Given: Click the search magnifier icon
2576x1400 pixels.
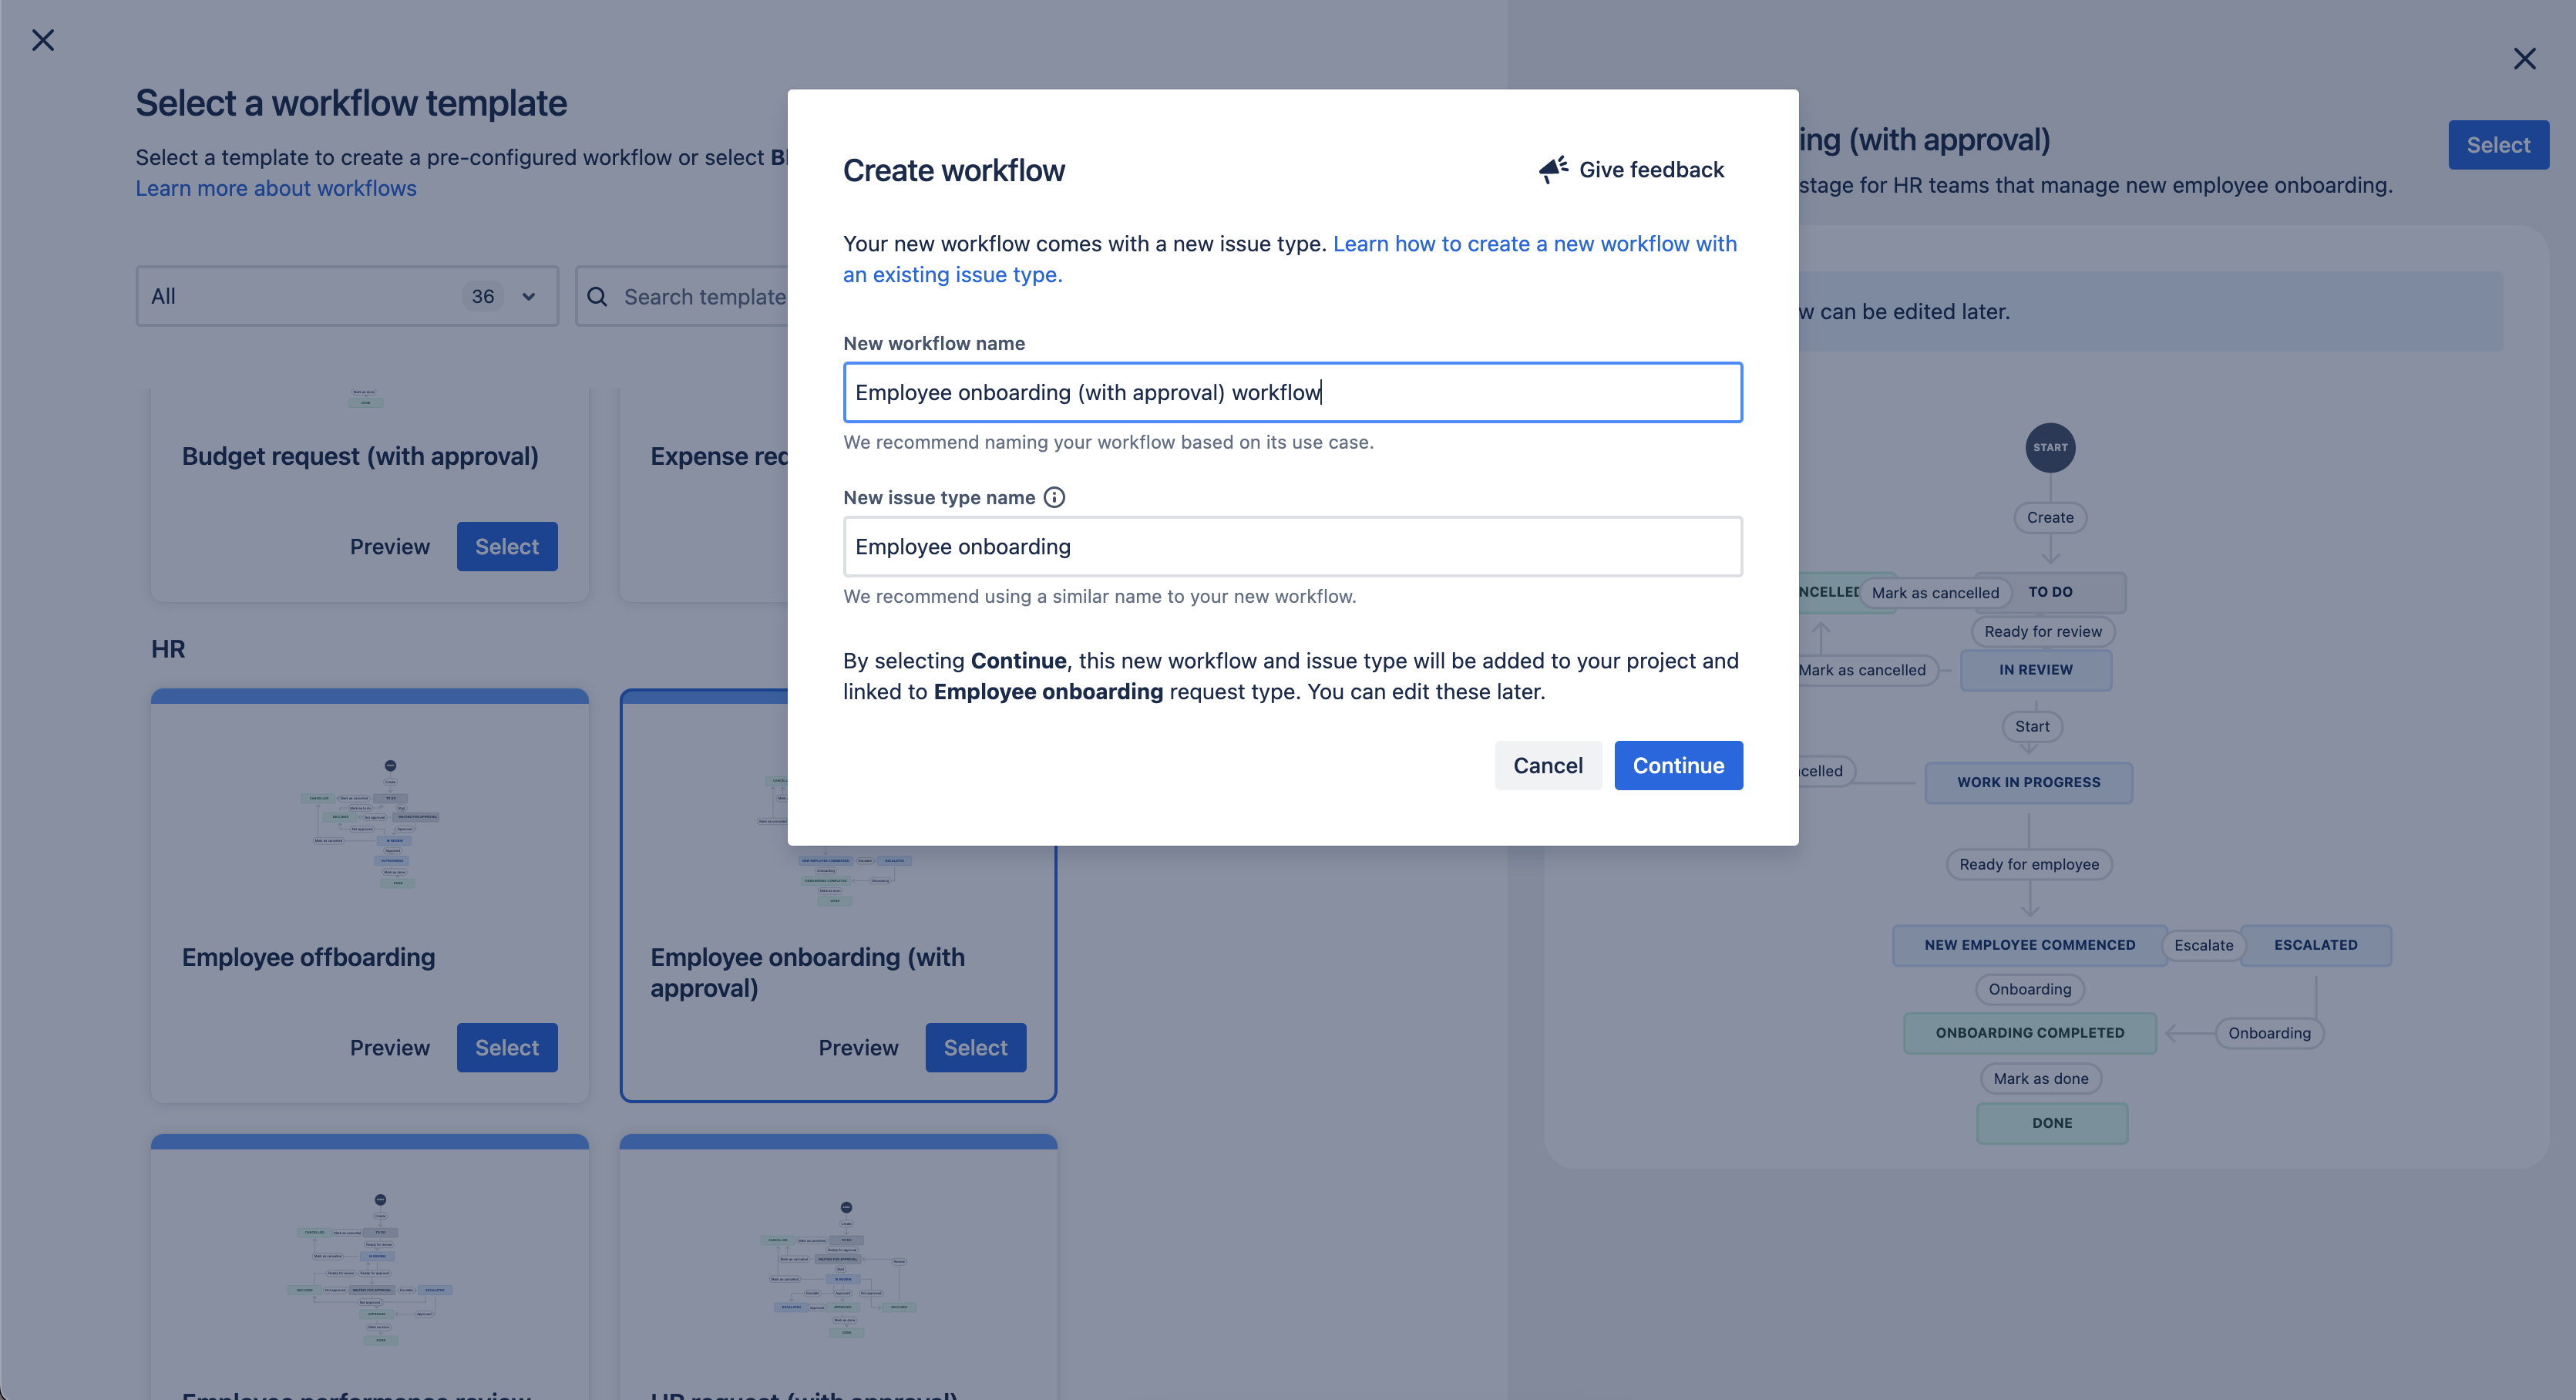Looking at the screenshot, I should [x=597, y=296].
